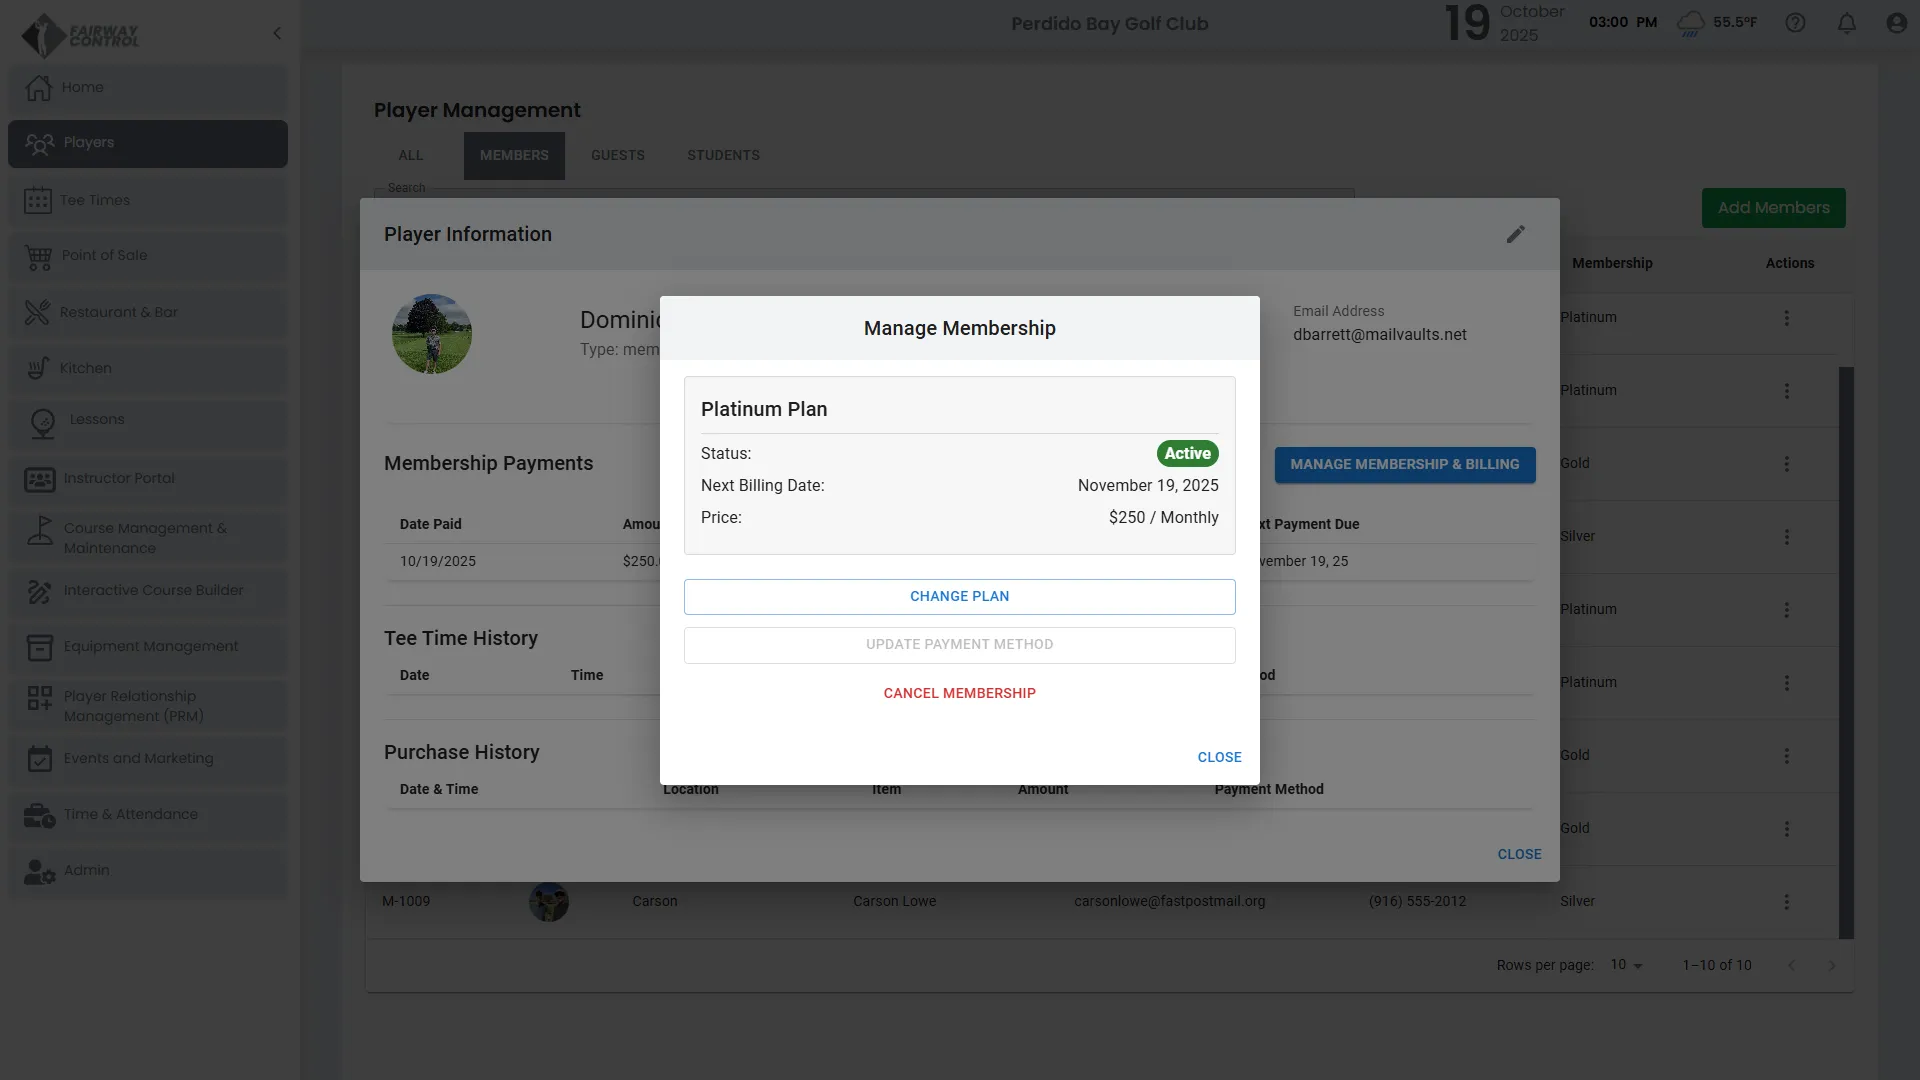Screen dimensions: 1920x1080
Task: Open the Admin sidebar item
Action: [x=87, y=870]
